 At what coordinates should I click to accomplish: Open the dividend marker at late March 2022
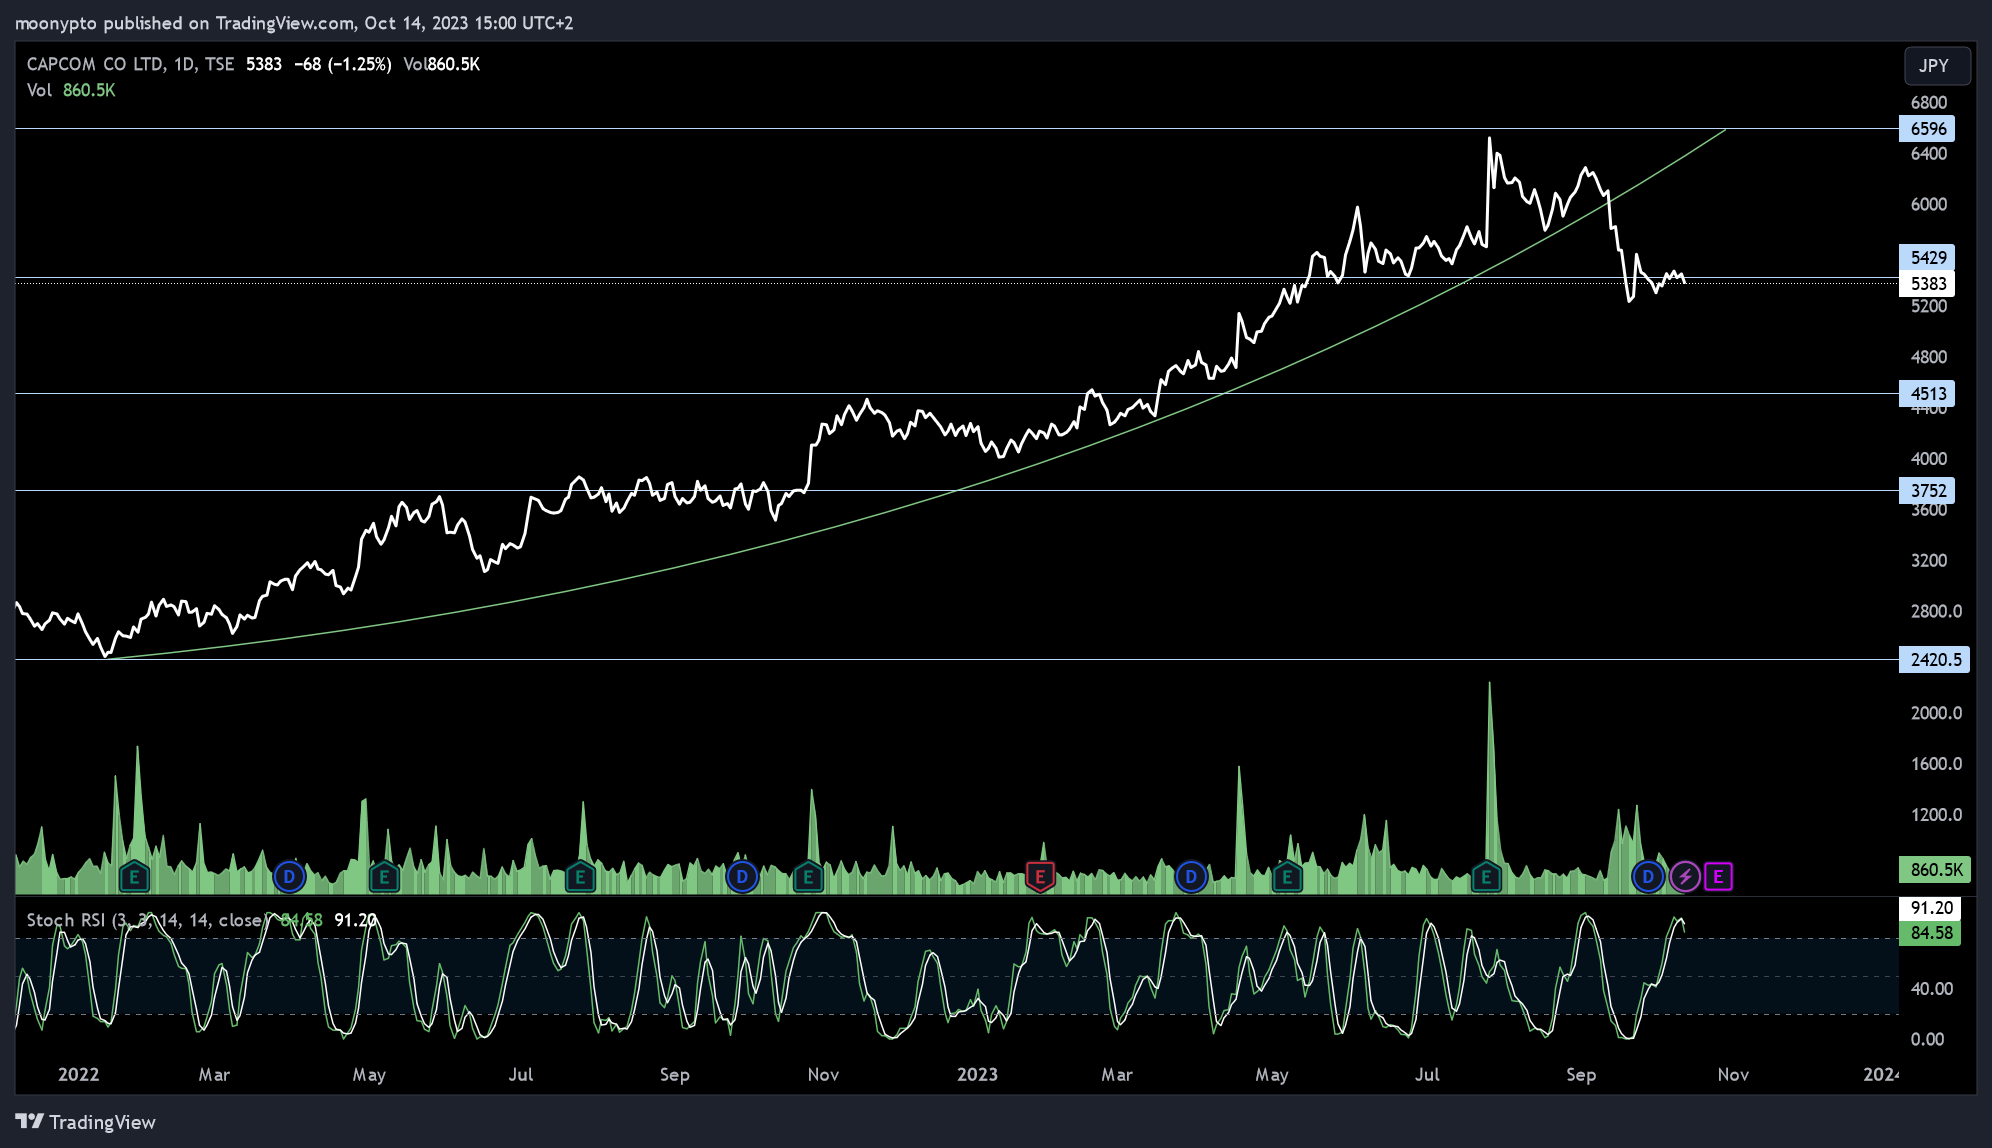click(289, 877)
